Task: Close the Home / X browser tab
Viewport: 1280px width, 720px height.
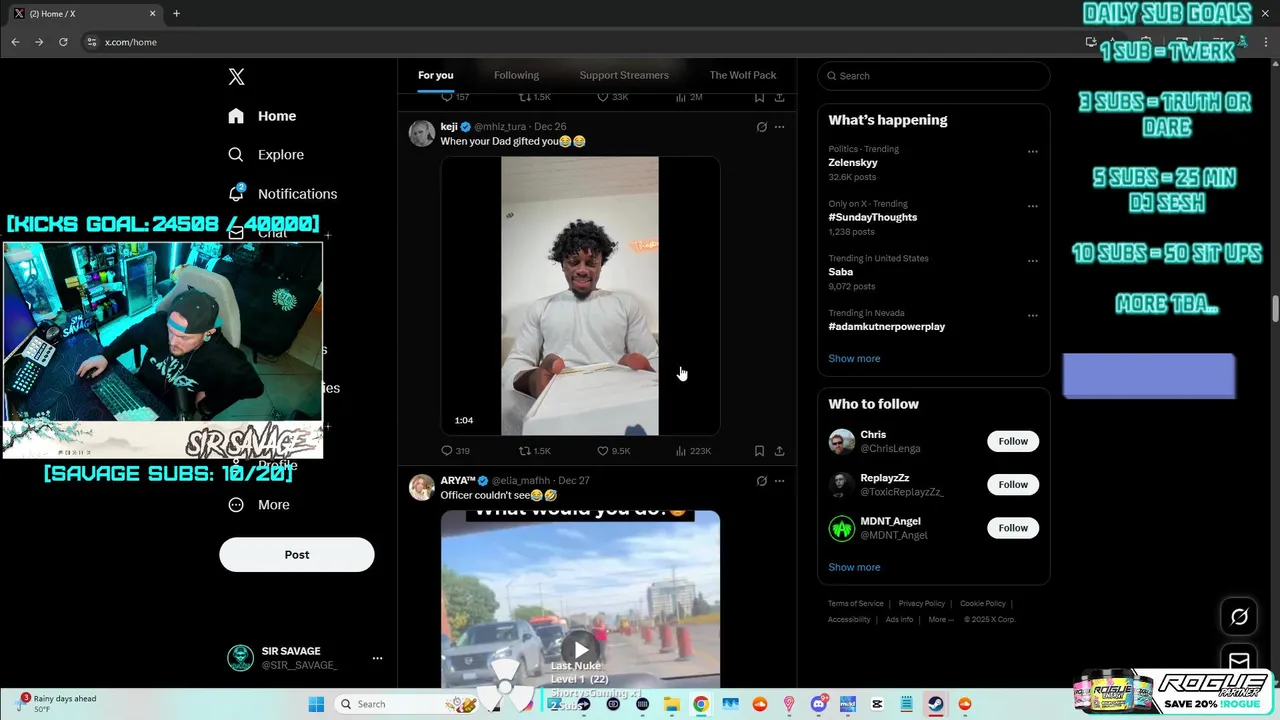Action: click(152, 13)
